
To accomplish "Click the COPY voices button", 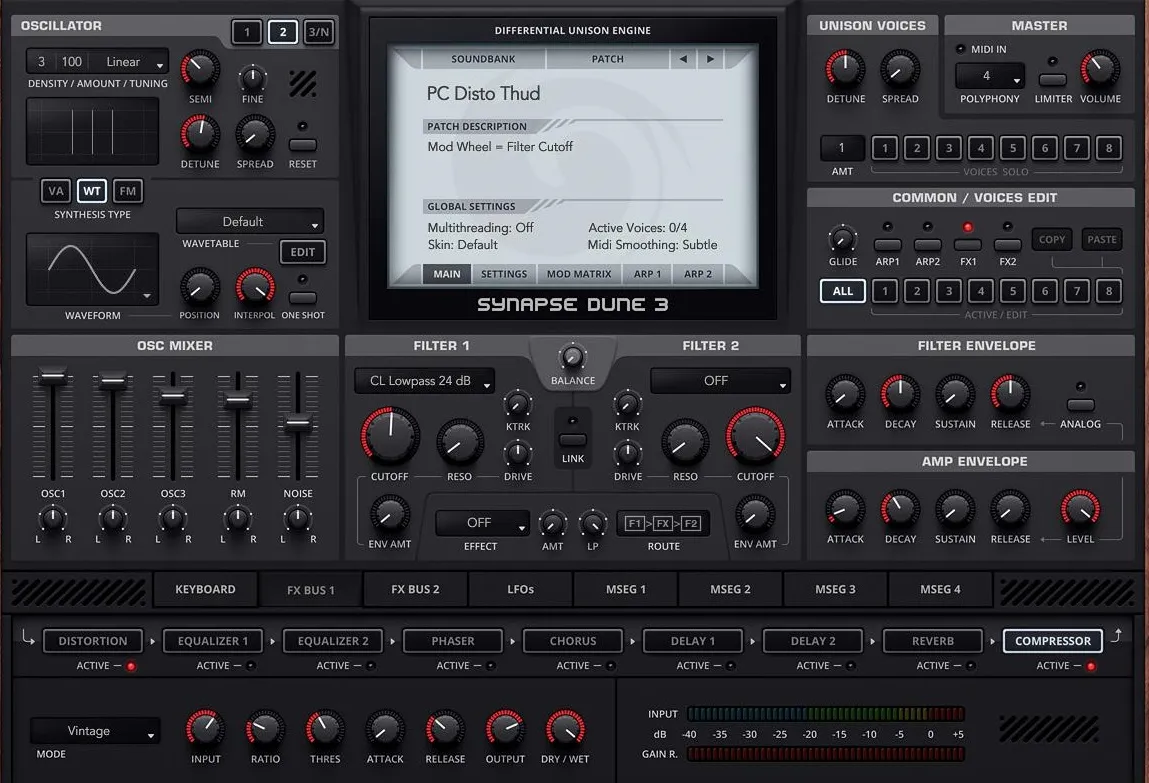I will pos(1052,240).
